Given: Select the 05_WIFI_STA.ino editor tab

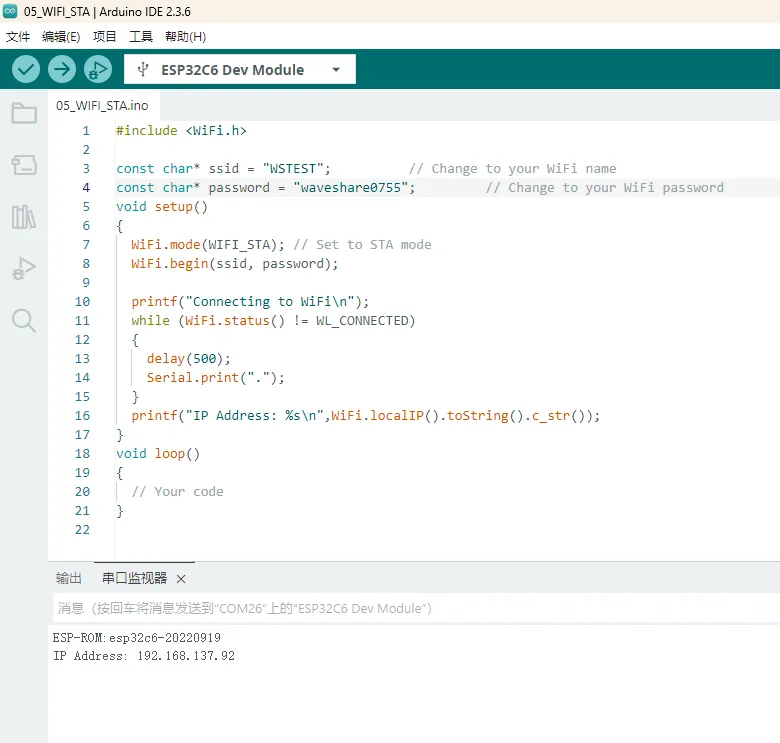Looking at the screenshot, I should (102, 105).
